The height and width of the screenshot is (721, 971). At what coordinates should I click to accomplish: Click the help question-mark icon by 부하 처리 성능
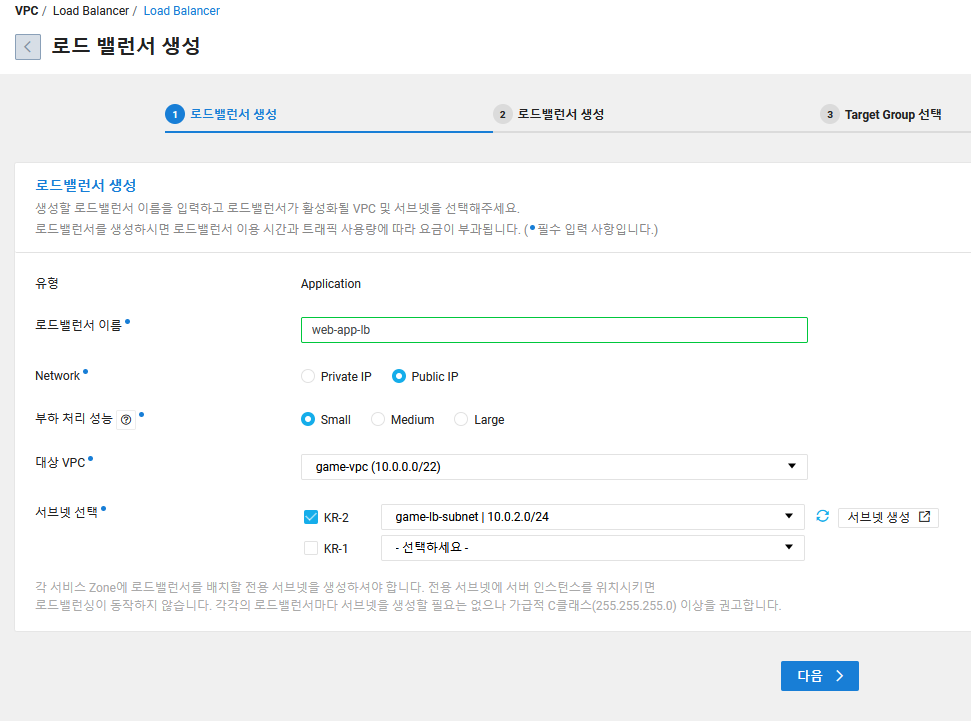point(126,420)
